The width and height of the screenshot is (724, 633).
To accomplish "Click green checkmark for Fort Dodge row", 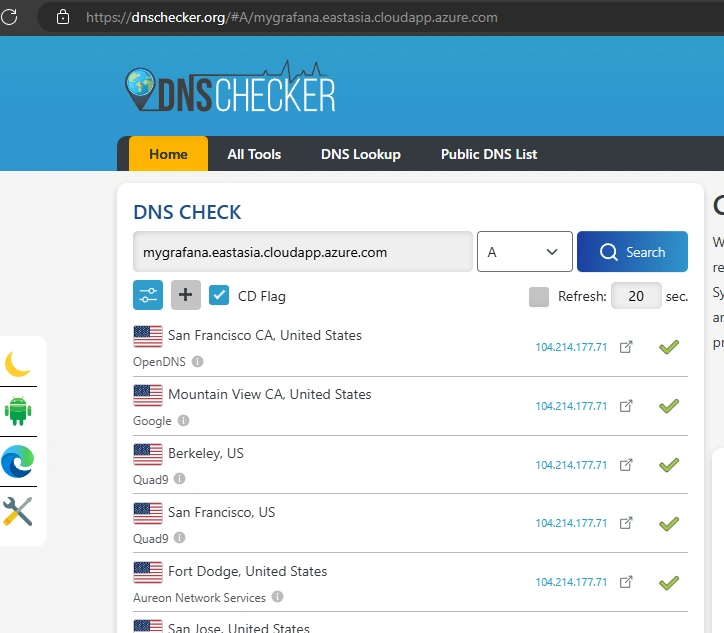I will pyautogui.click(x=669, y=583).
